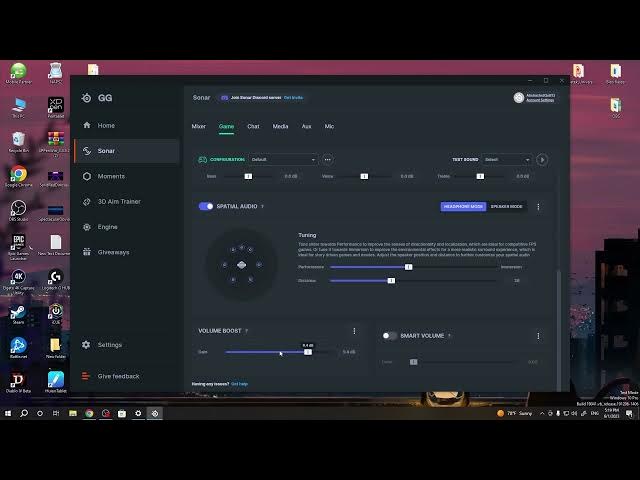
Task: Switch to the Mixer tab
Action: tap(199, 127)
